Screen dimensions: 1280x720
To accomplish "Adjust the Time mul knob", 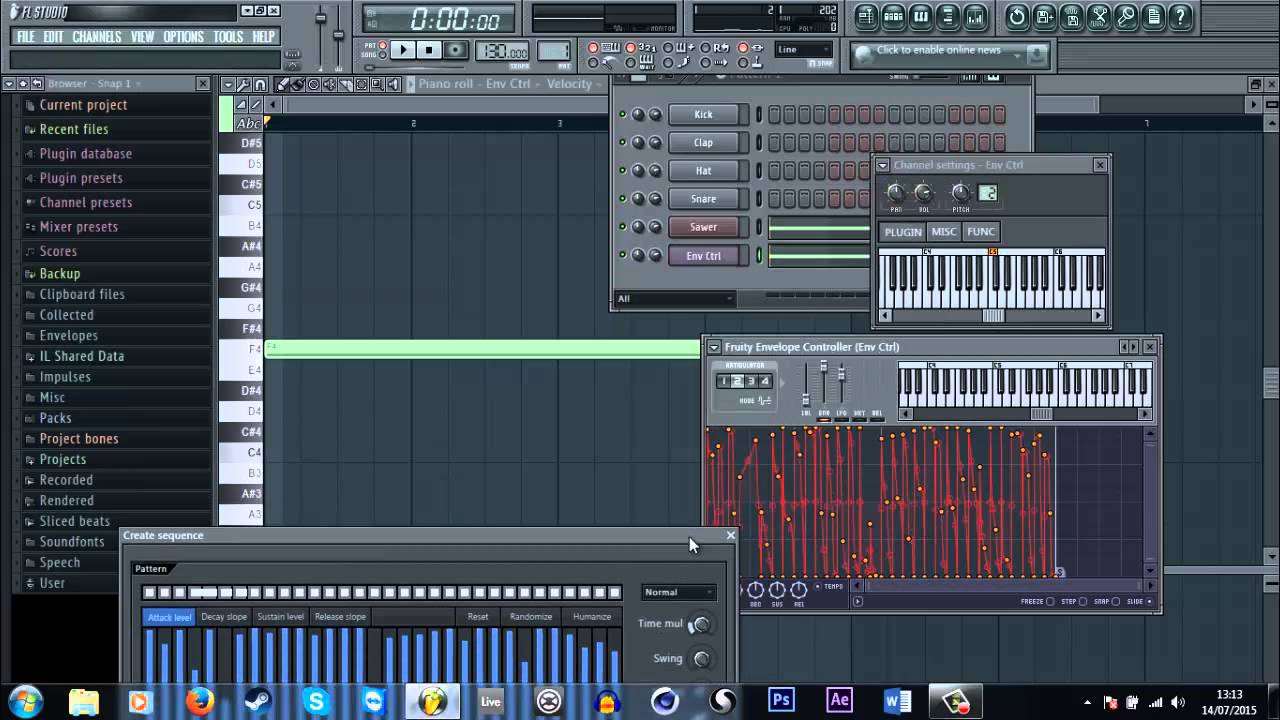I will (x=701, y=624).
